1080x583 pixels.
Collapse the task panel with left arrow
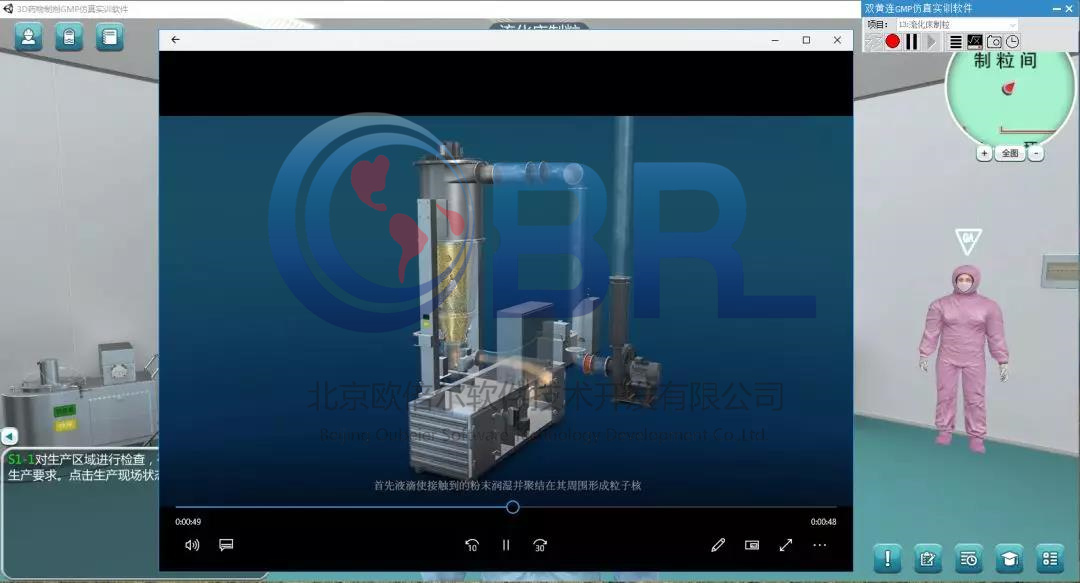point(9,436)
